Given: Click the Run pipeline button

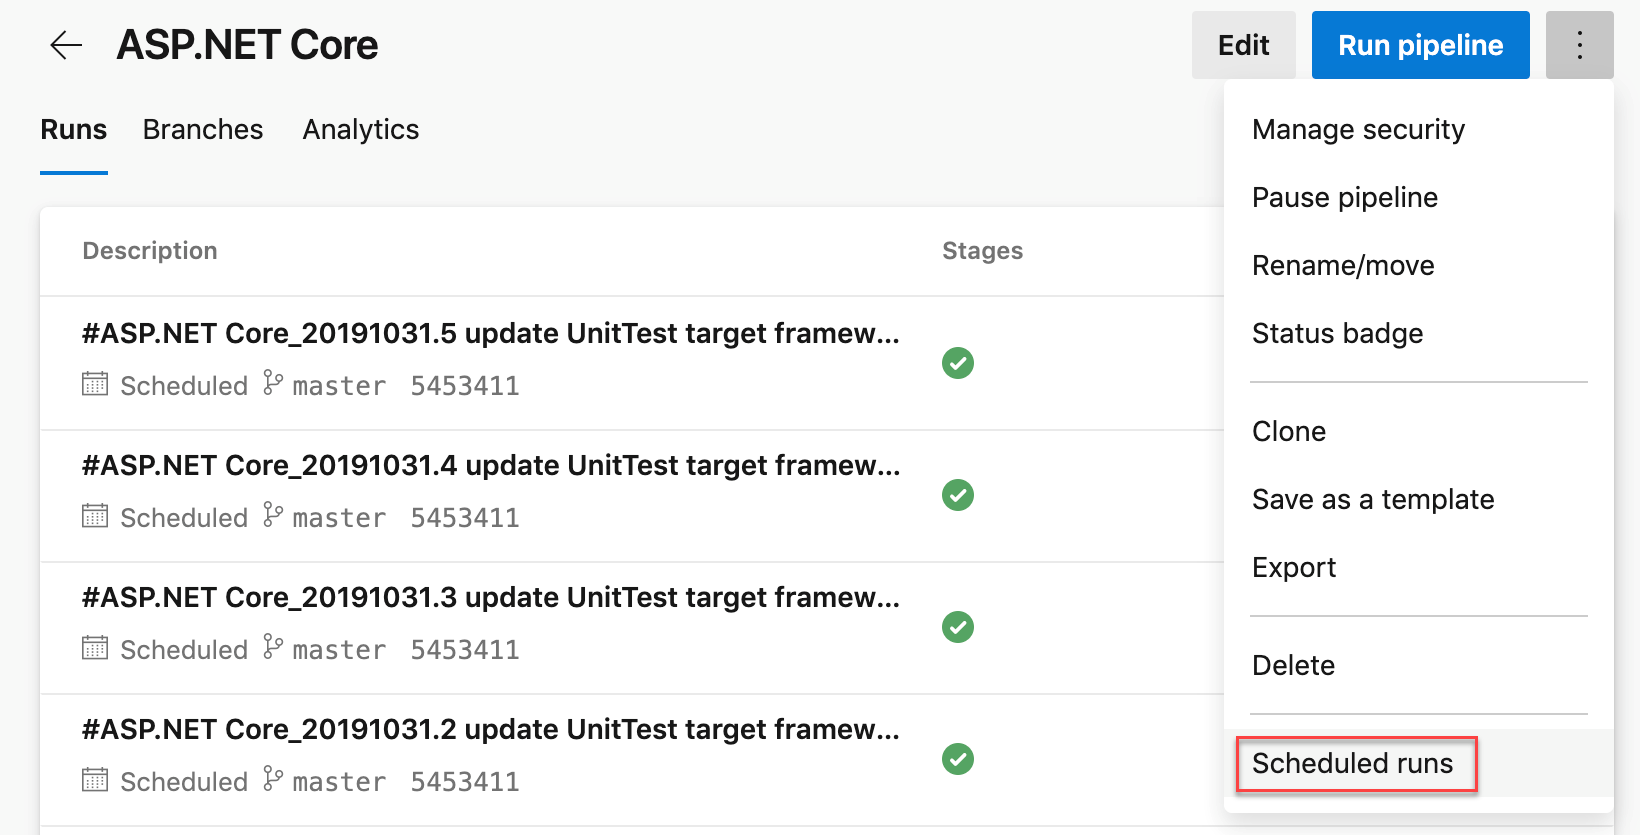Looking at the screenshot, I should pos(1420,44).
